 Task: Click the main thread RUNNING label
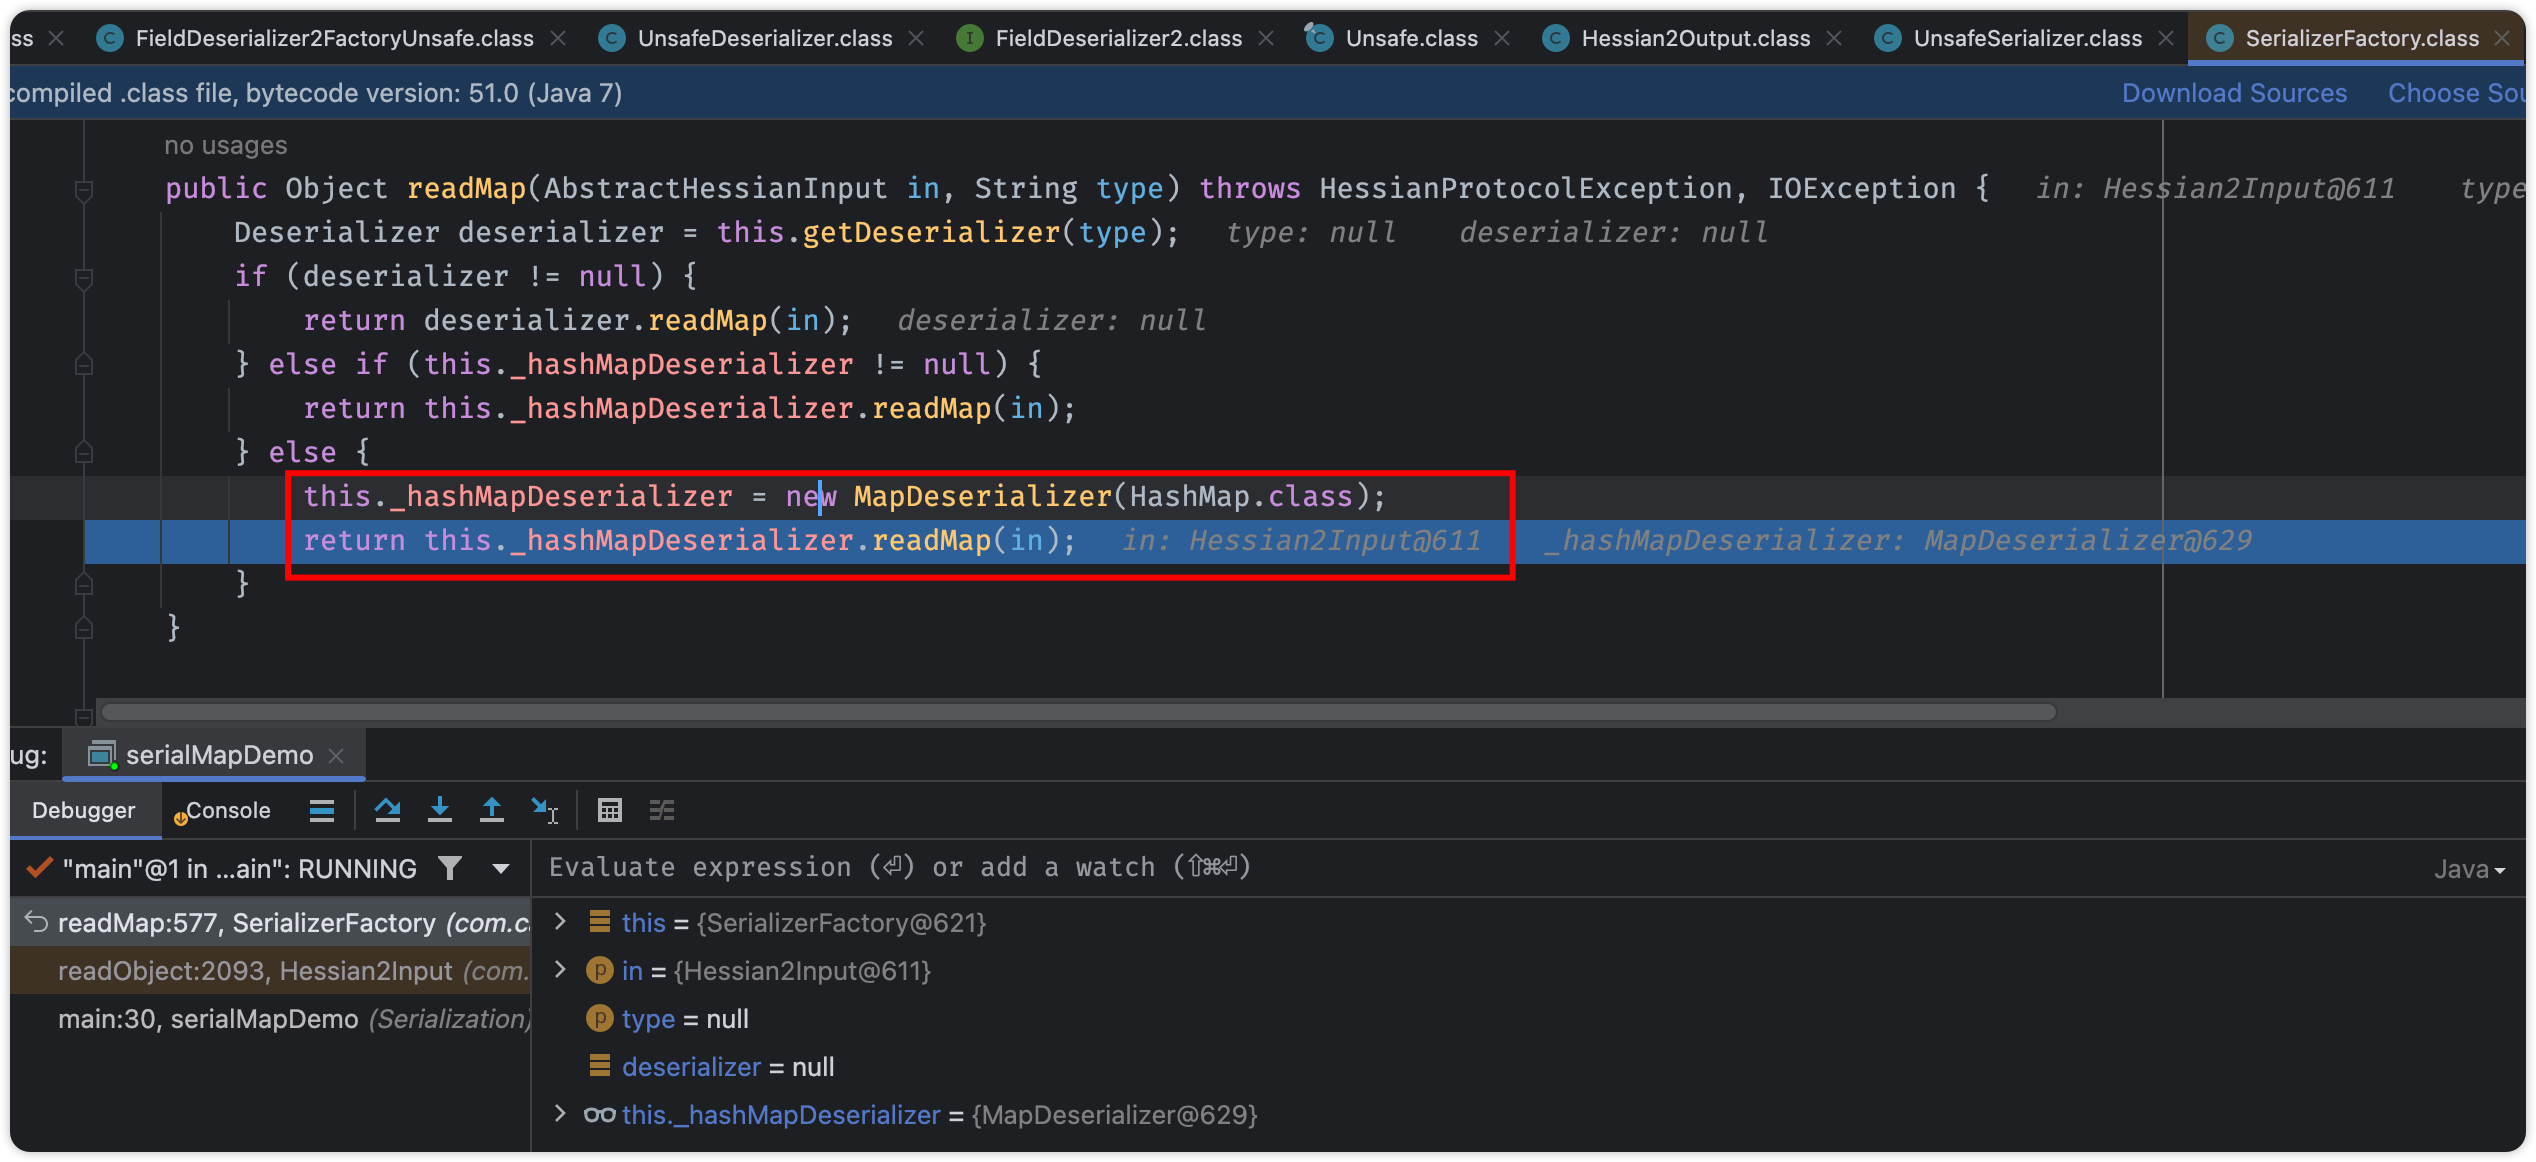(240, 869)
